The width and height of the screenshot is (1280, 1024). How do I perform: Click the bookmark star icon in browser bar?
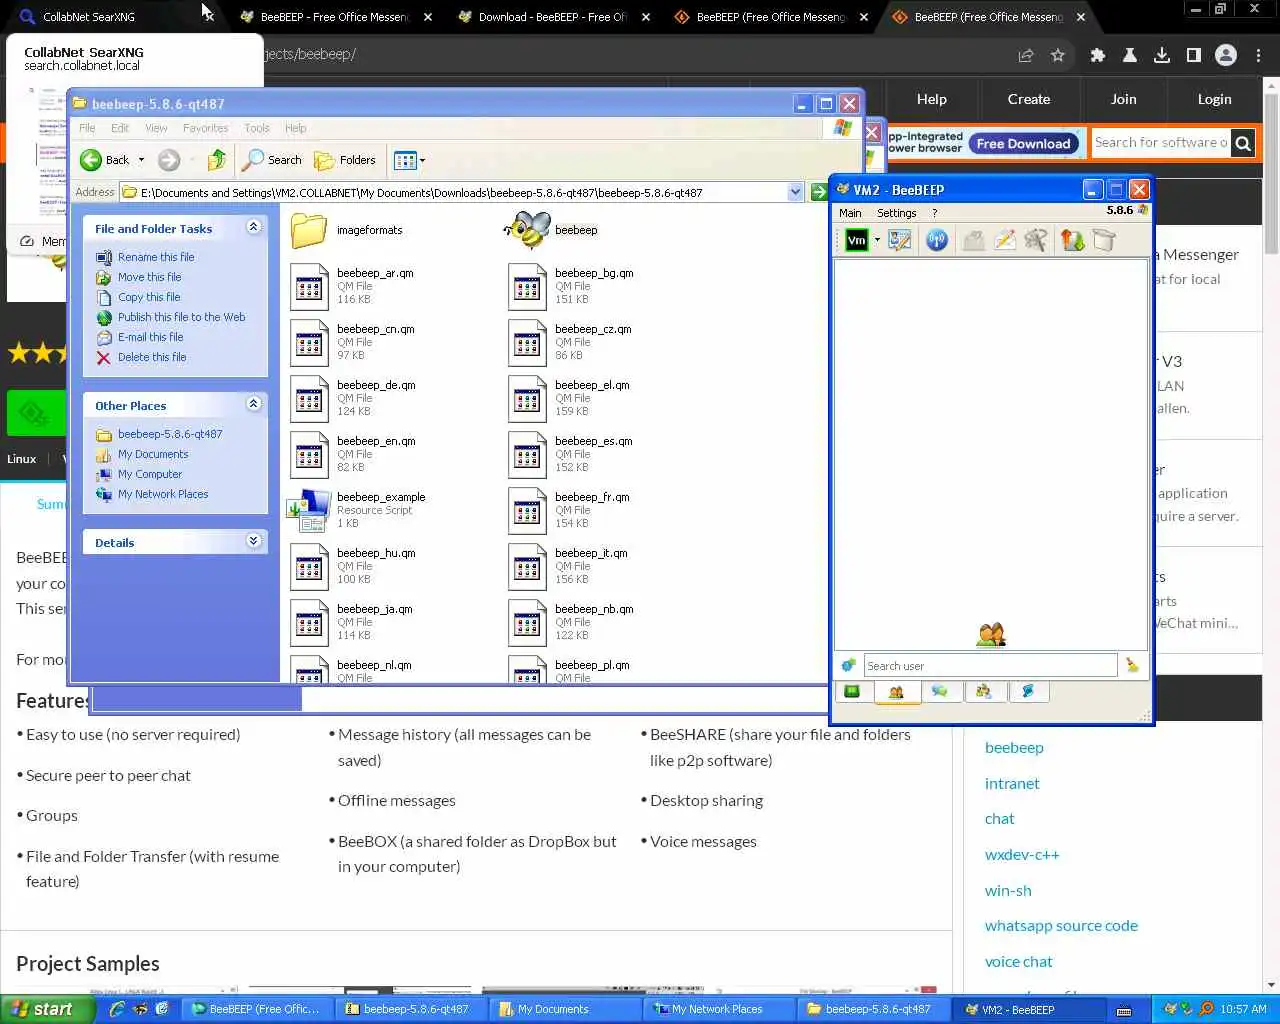click(1058, 56)
